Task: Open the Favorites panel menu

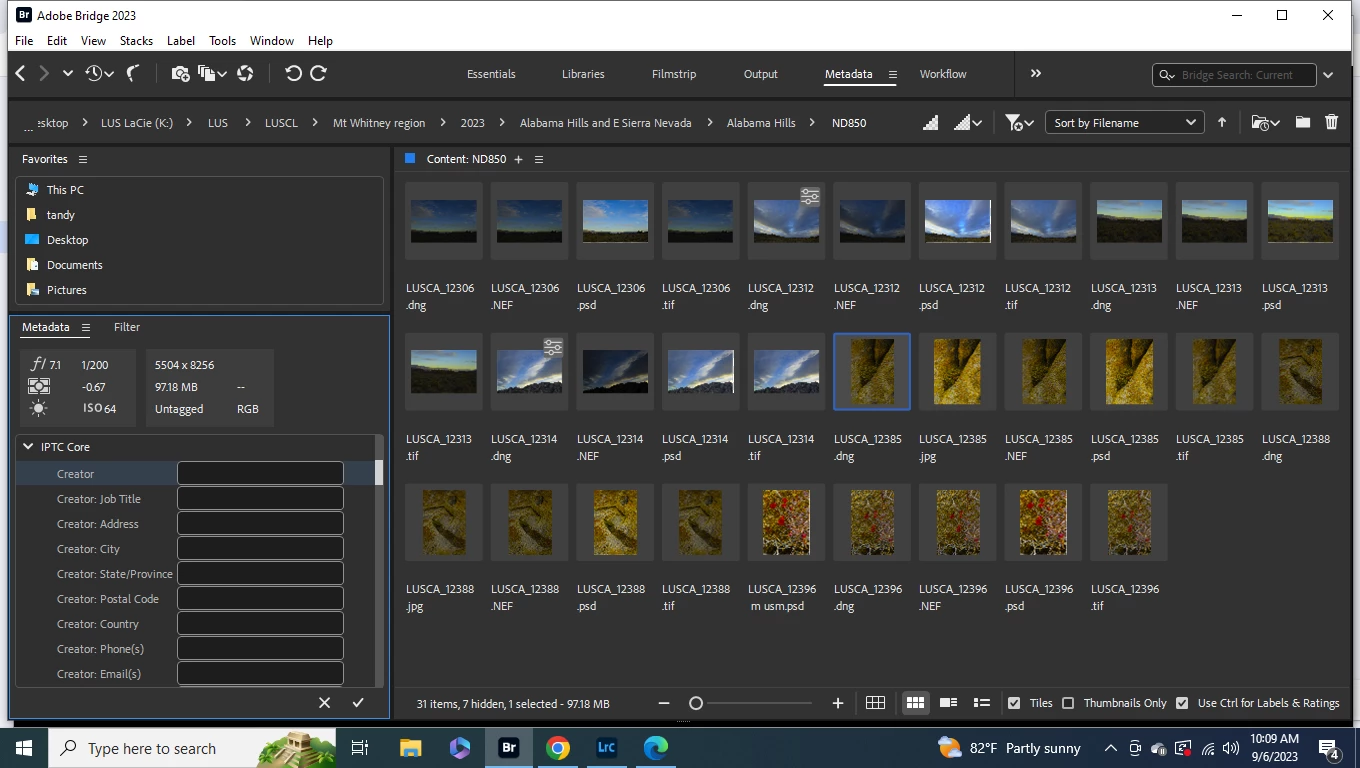Action: click(x=83, y=159)
